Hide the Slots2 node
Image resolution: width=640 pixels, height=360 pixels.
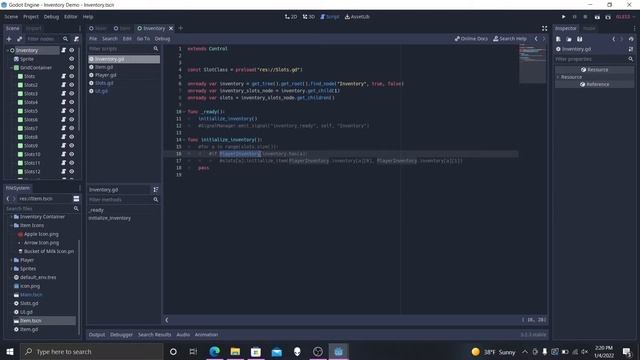(x=71, y=85)
